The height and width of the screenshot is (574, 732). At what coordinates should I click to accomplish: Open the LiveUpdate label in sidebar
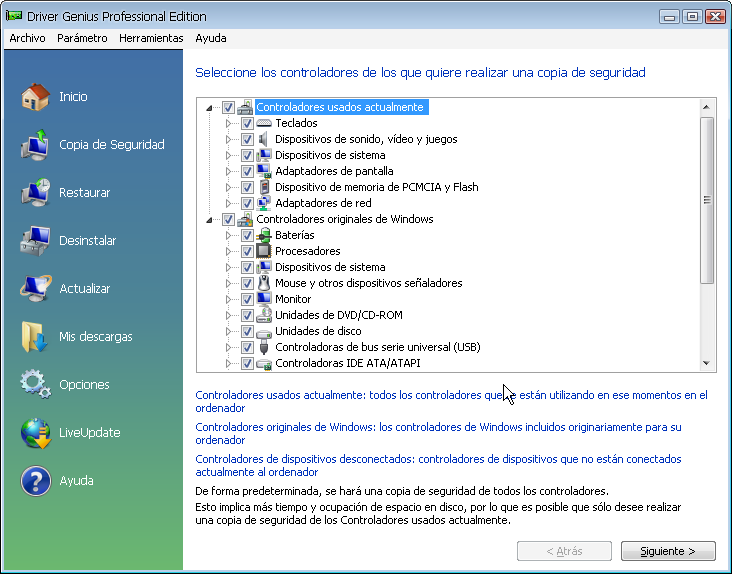pyautogui.click(x=90, y=433)
